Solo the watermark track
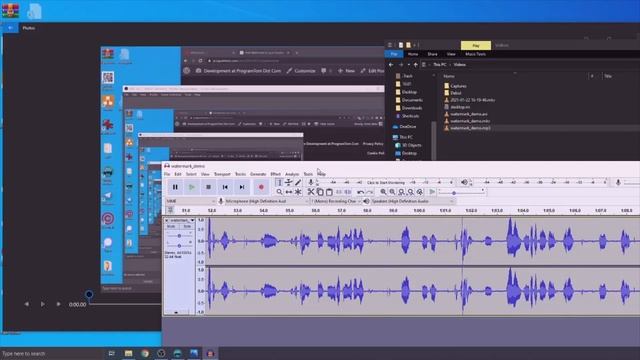The height and width of the screenshot is (360, 640). [187, 226]
